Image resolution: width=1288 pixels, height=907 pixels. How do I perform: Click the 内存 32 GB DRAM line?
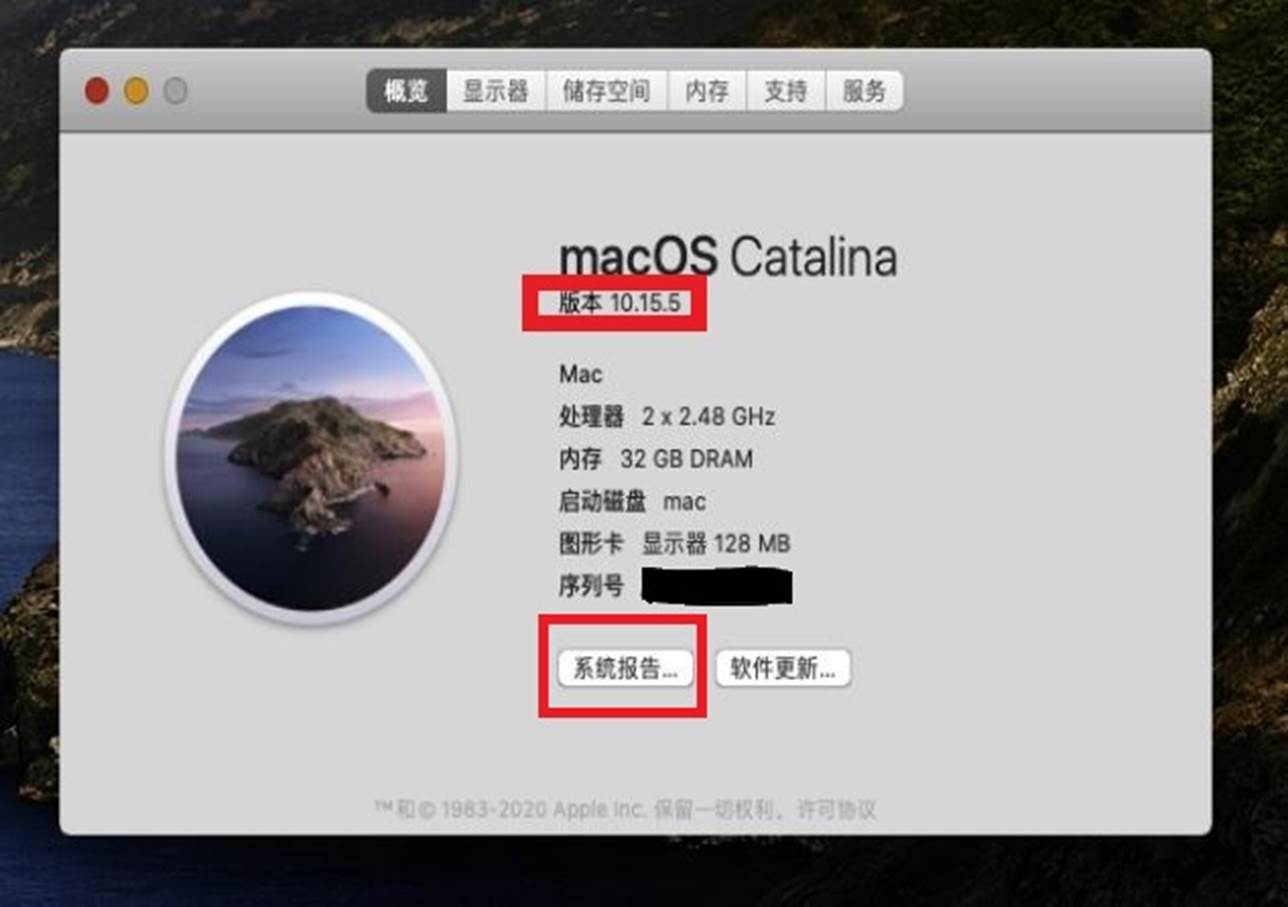tap(656, 459)
